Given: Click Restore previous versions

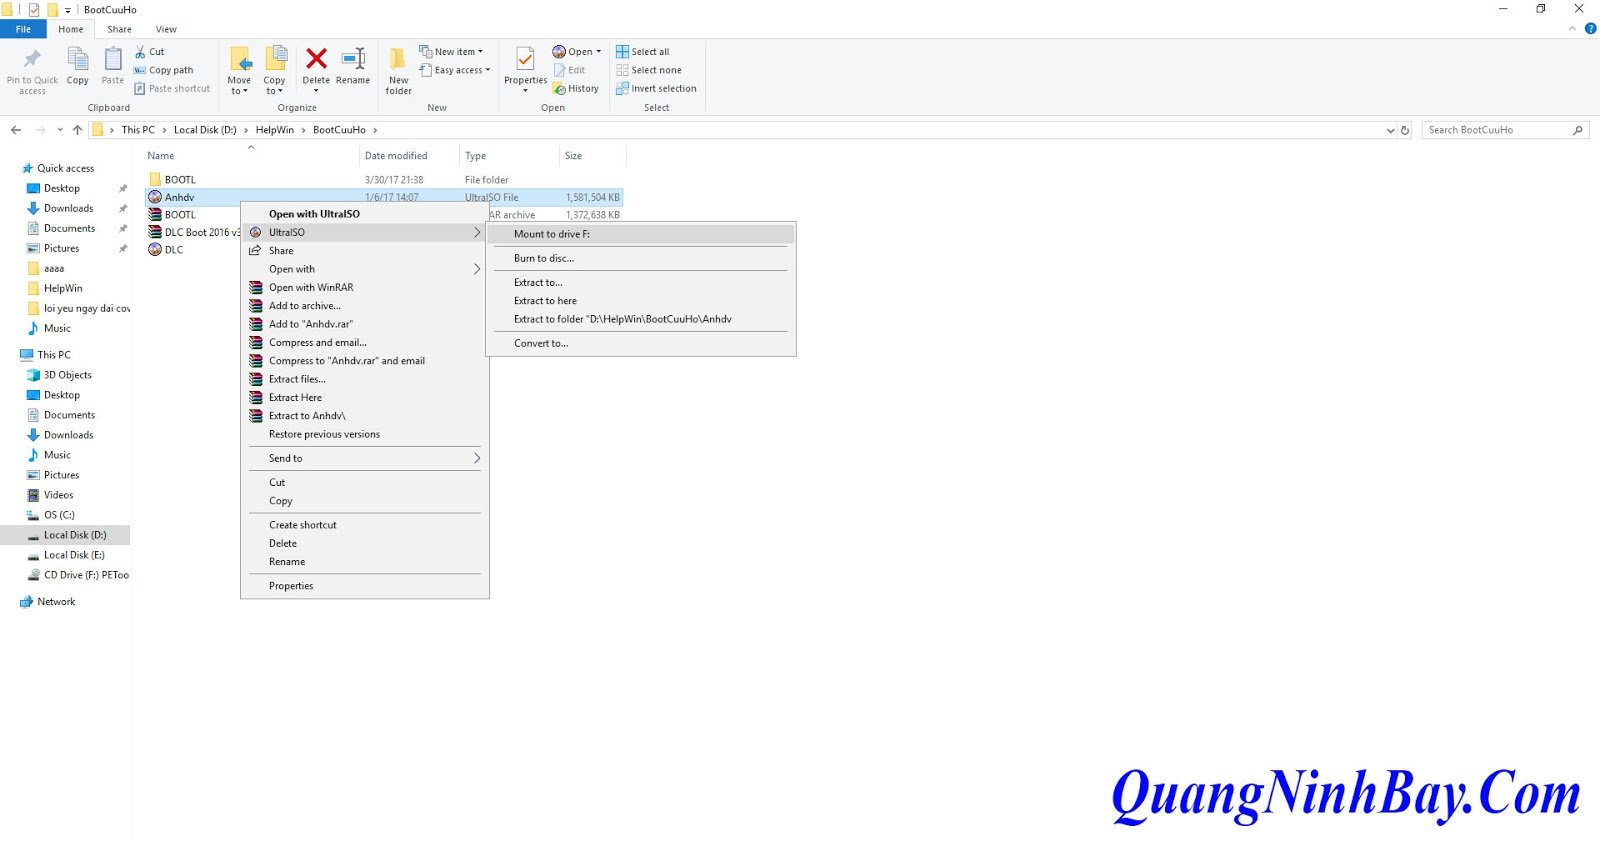Looking at the screenshot, I should tap(365, 434).
